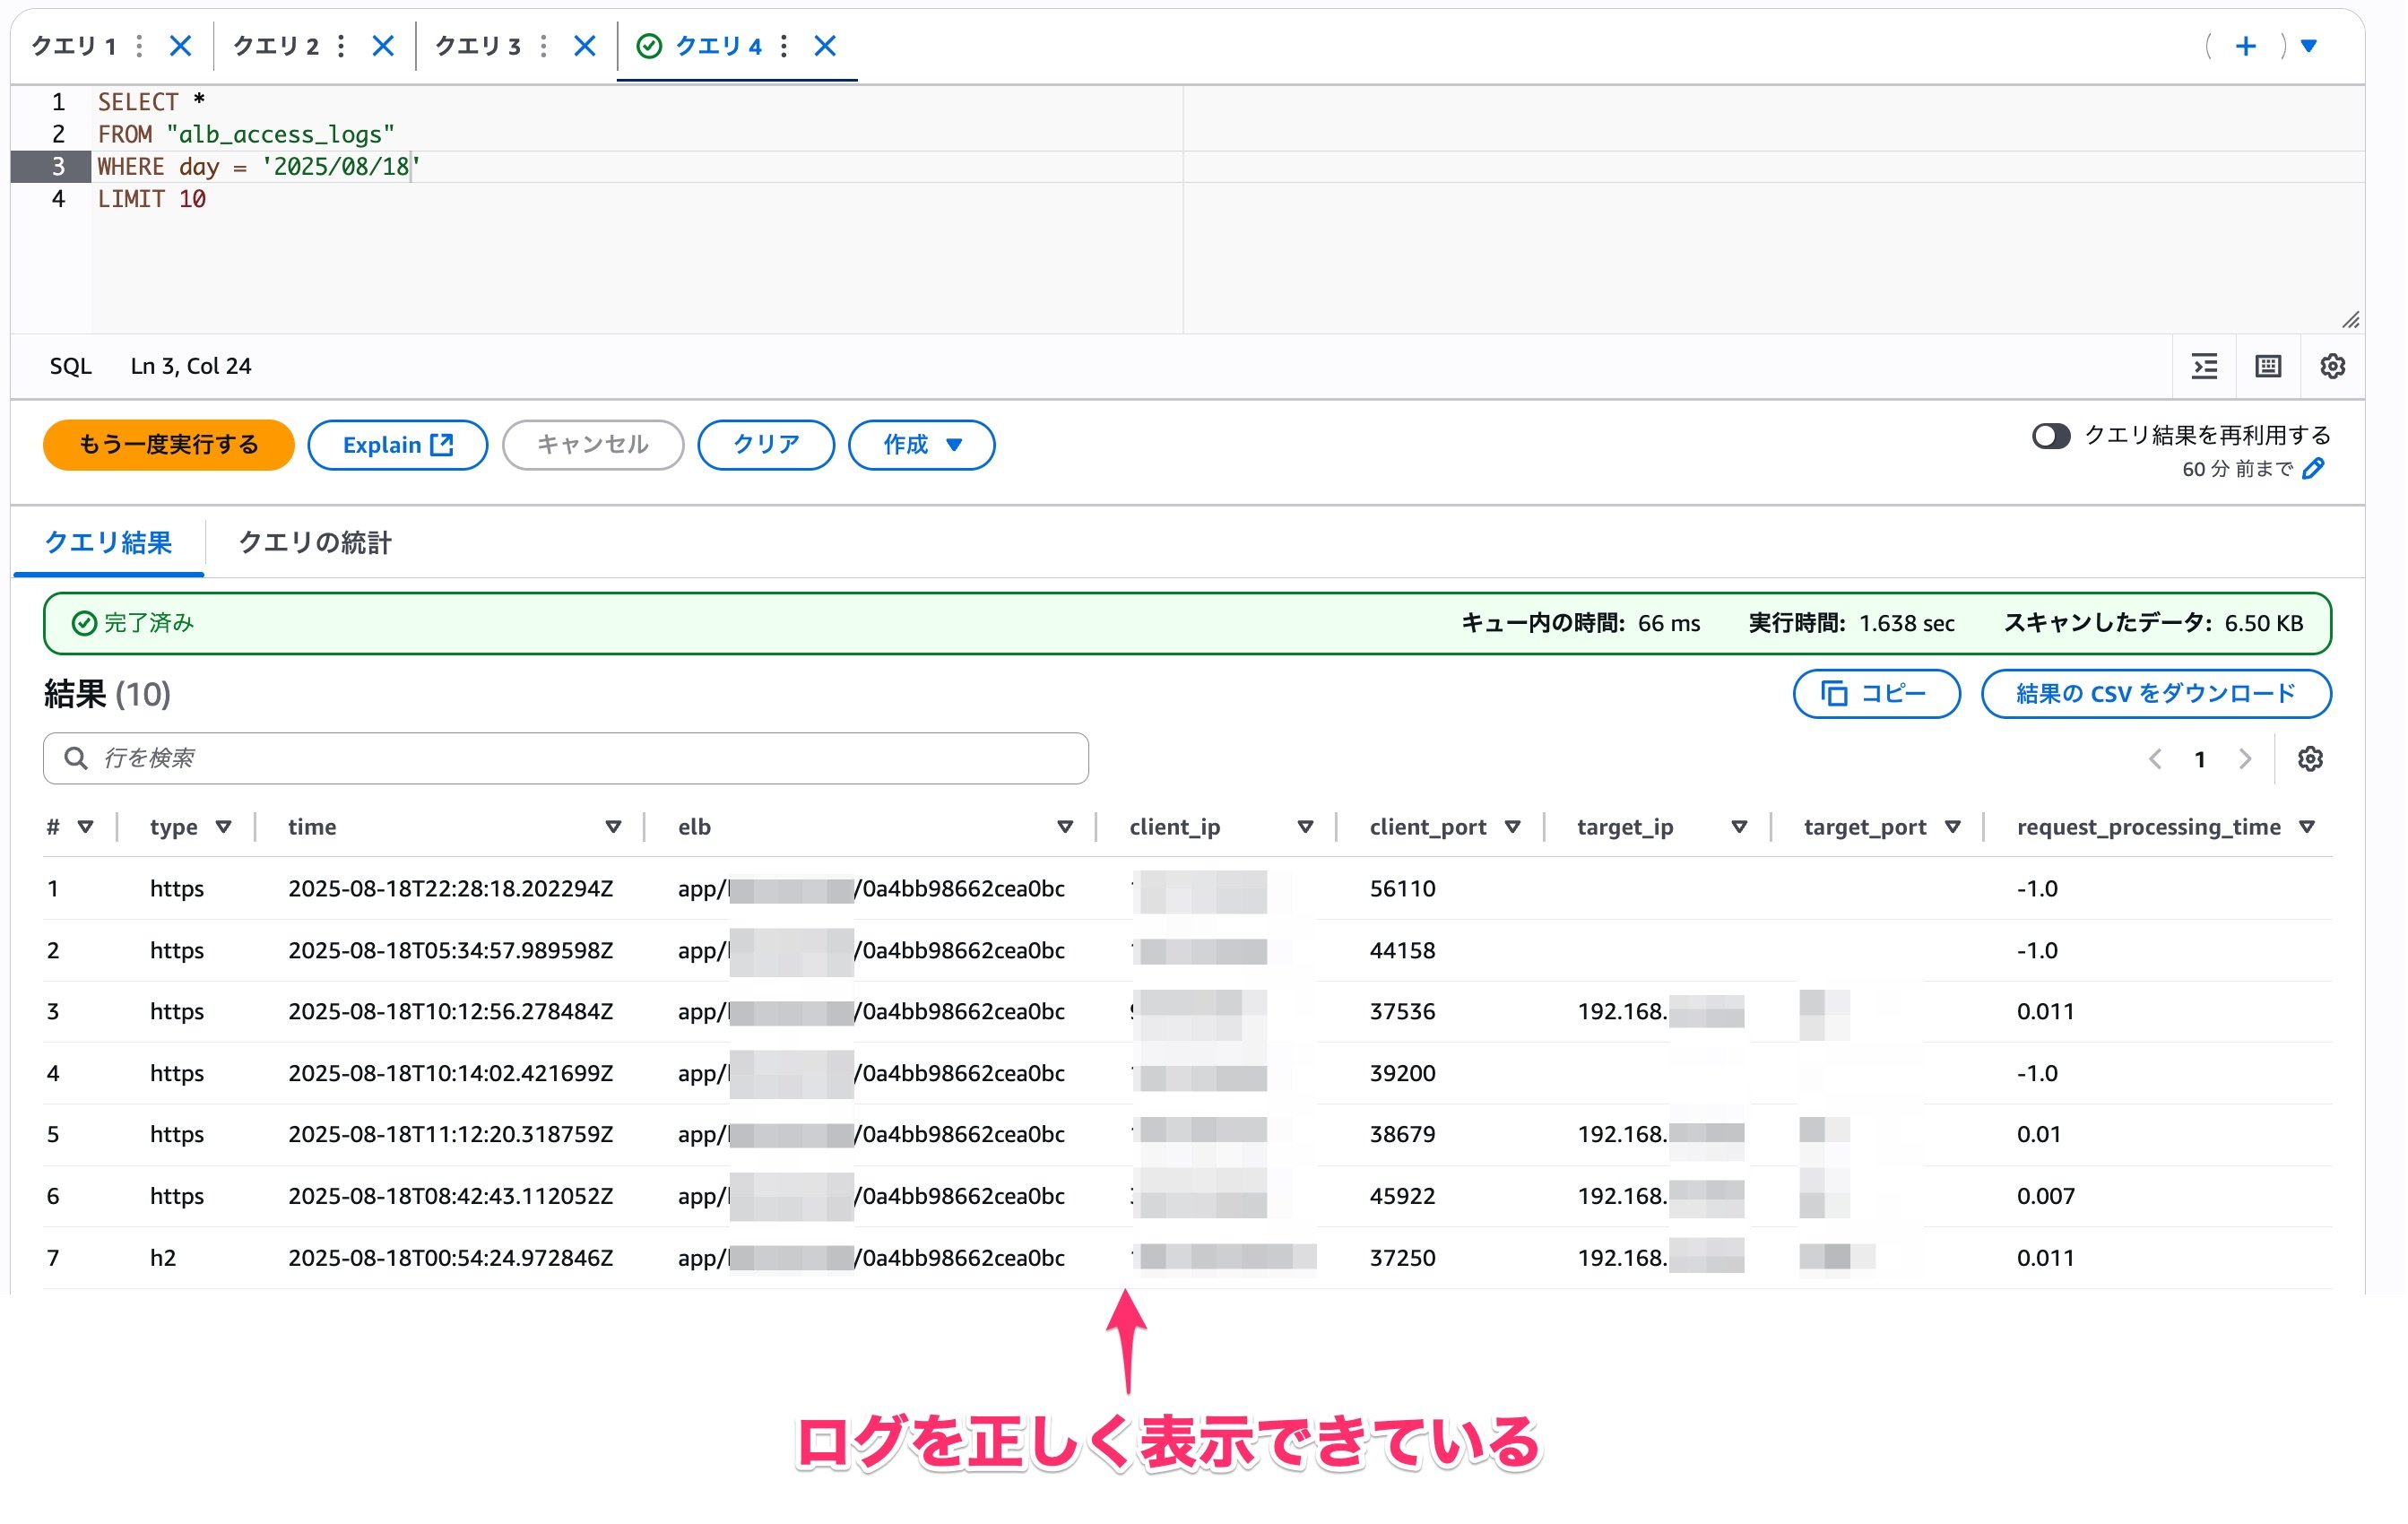Go to the next results page
Image resolution: width=2408 pixels, height=1524 pixels.
pos(2245,759)
